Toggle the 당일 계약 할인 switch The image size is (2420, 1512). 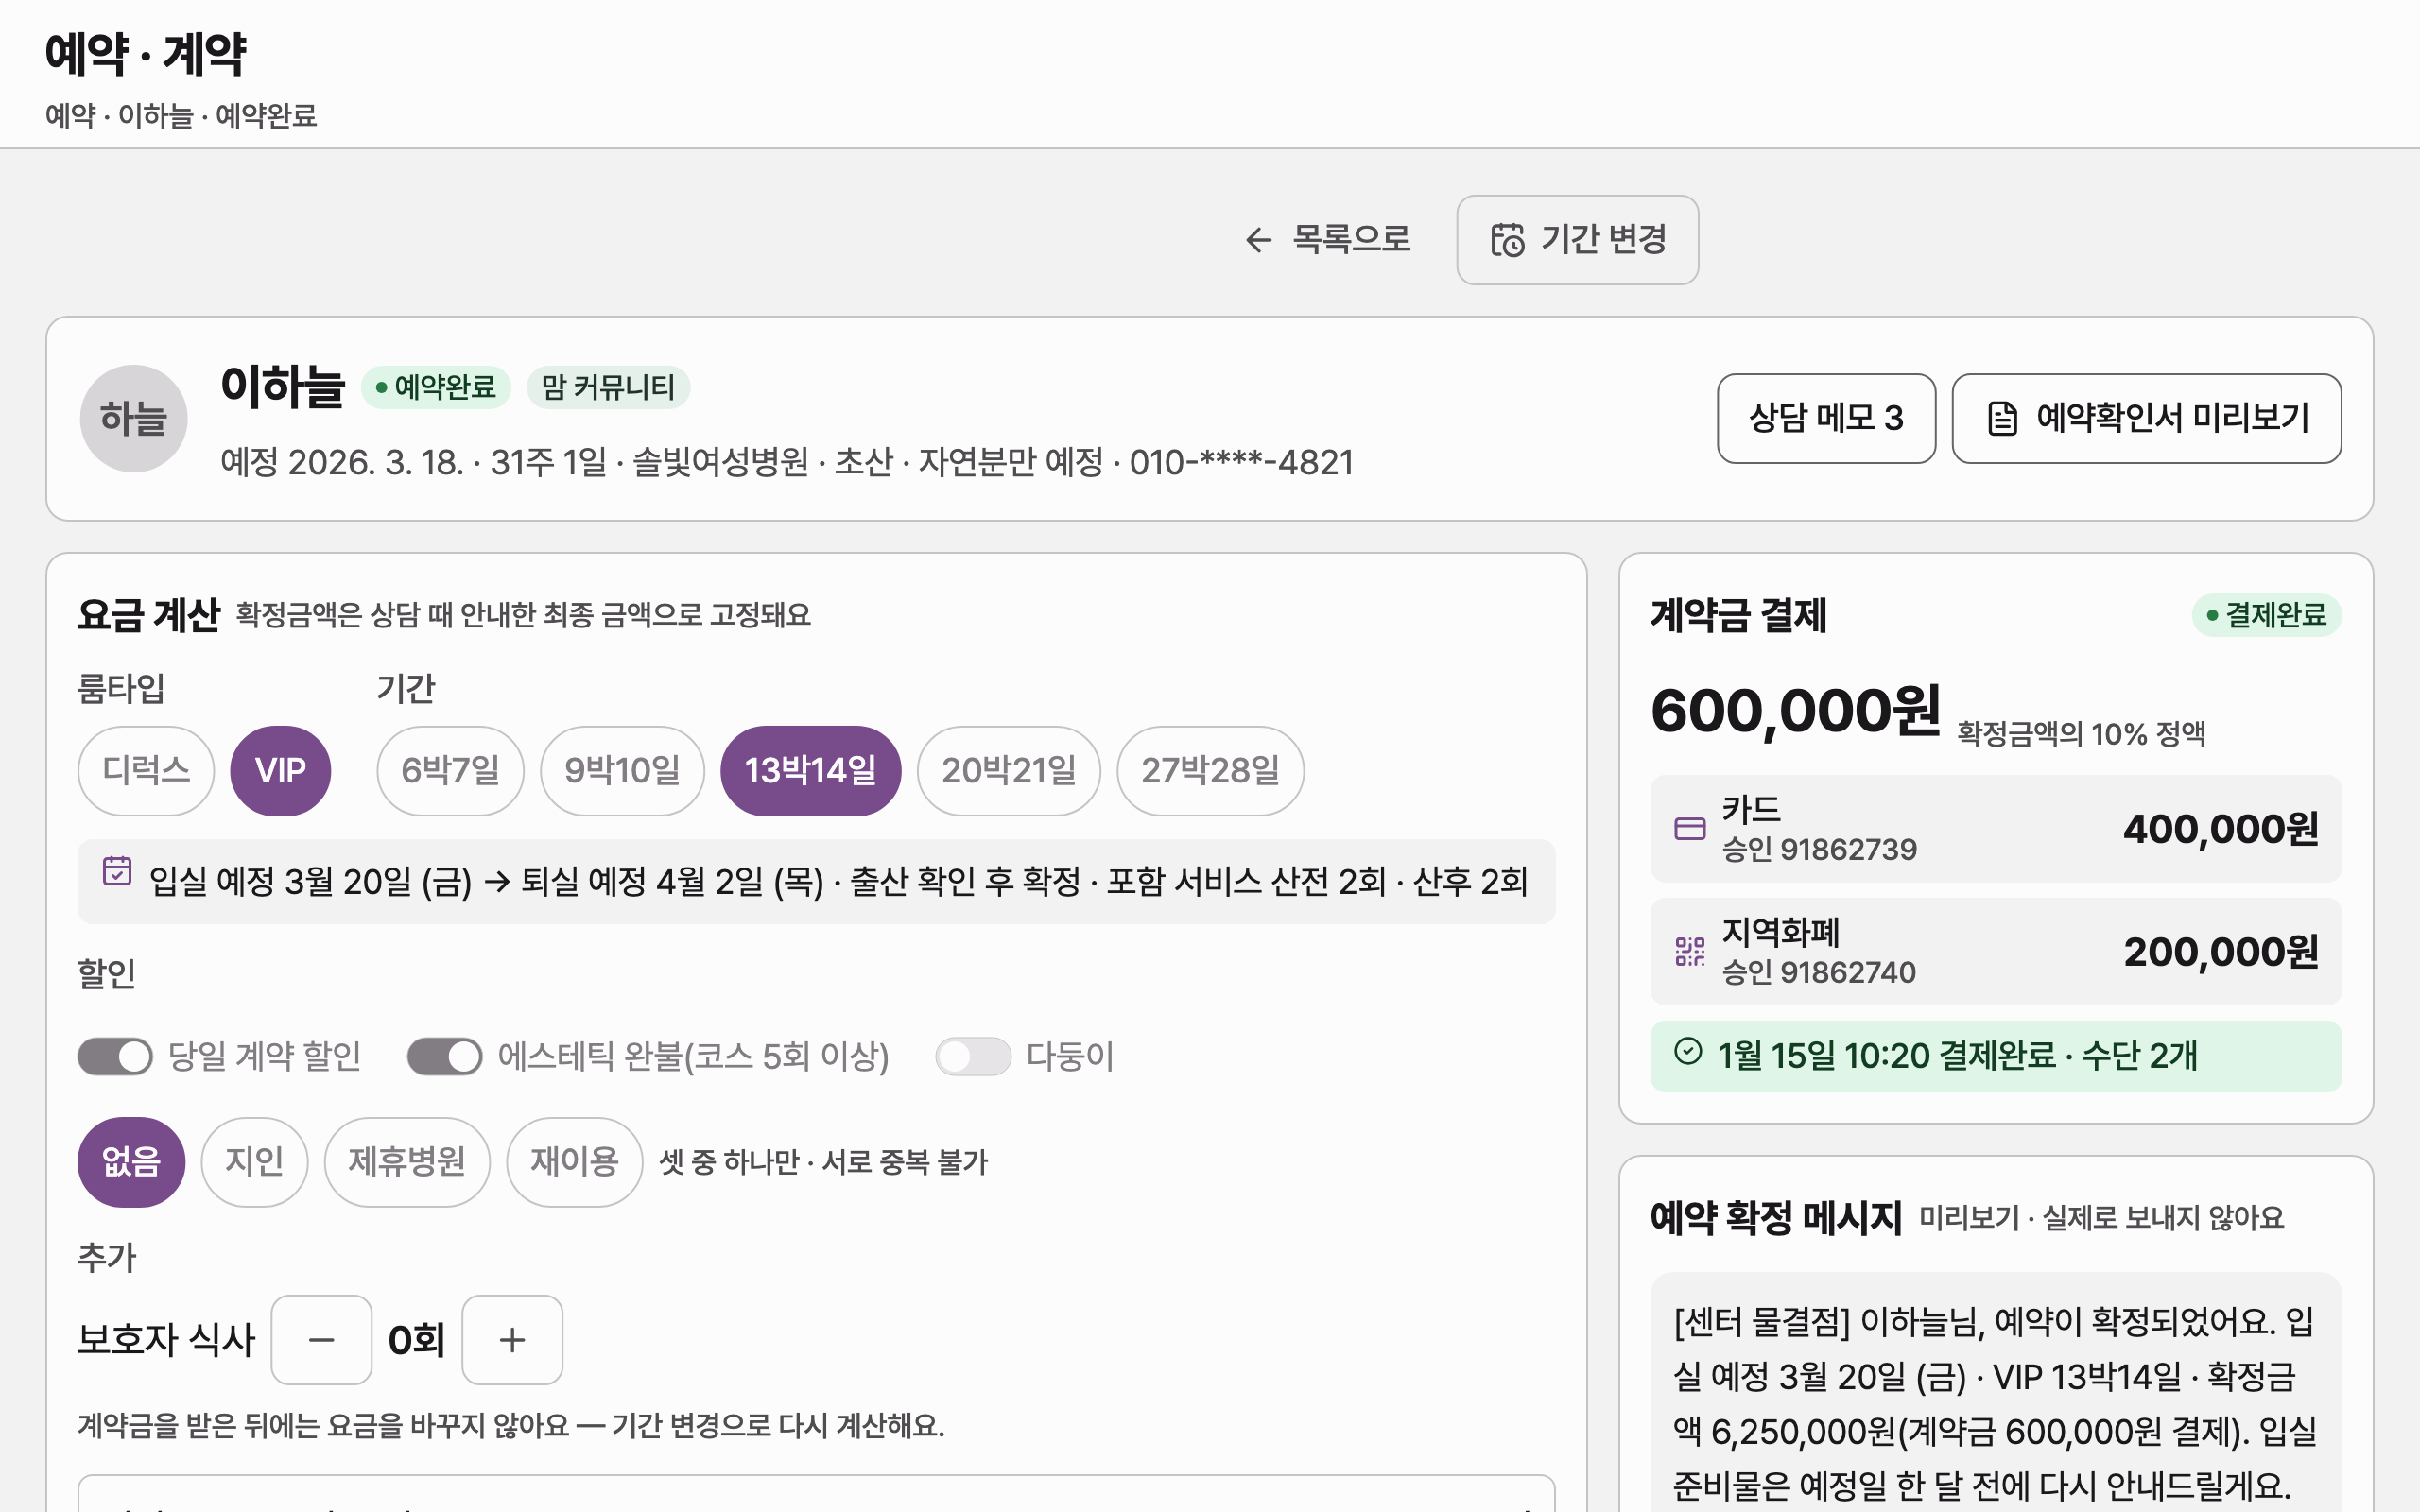[x=115, y=1056]
